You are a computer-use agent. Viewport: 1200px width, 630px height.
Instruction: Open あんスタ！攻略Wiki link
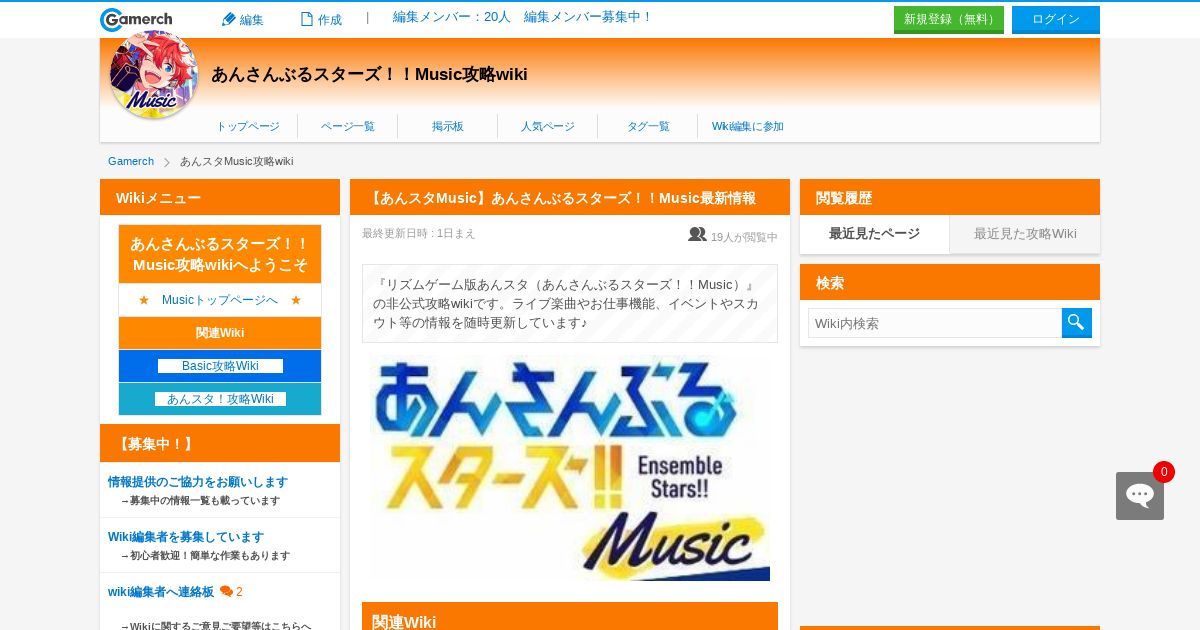coord(220,399)
